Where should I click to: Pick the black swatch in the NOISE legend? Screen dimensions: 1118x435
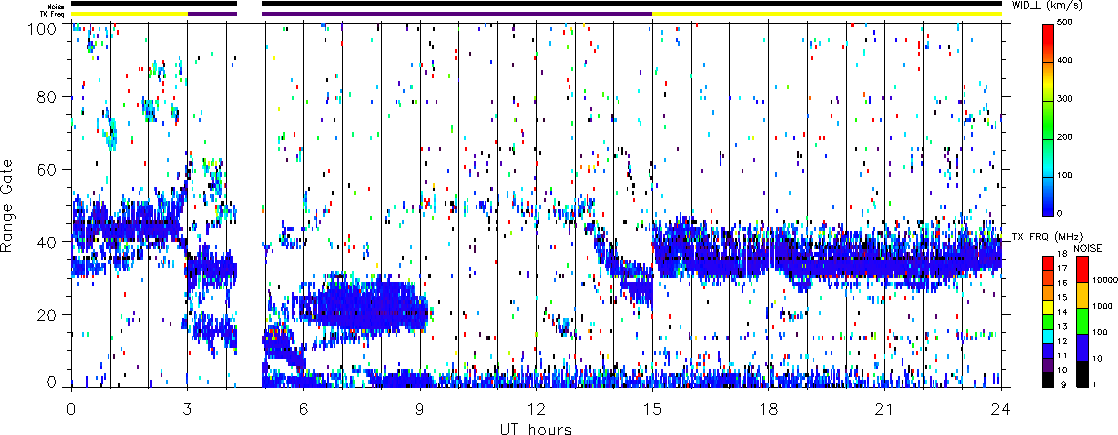[1080, 374]
